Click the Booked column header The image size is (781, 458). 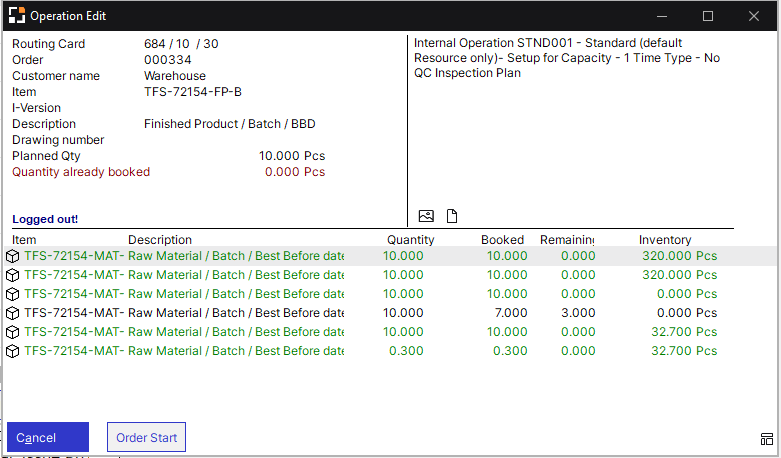502,240
